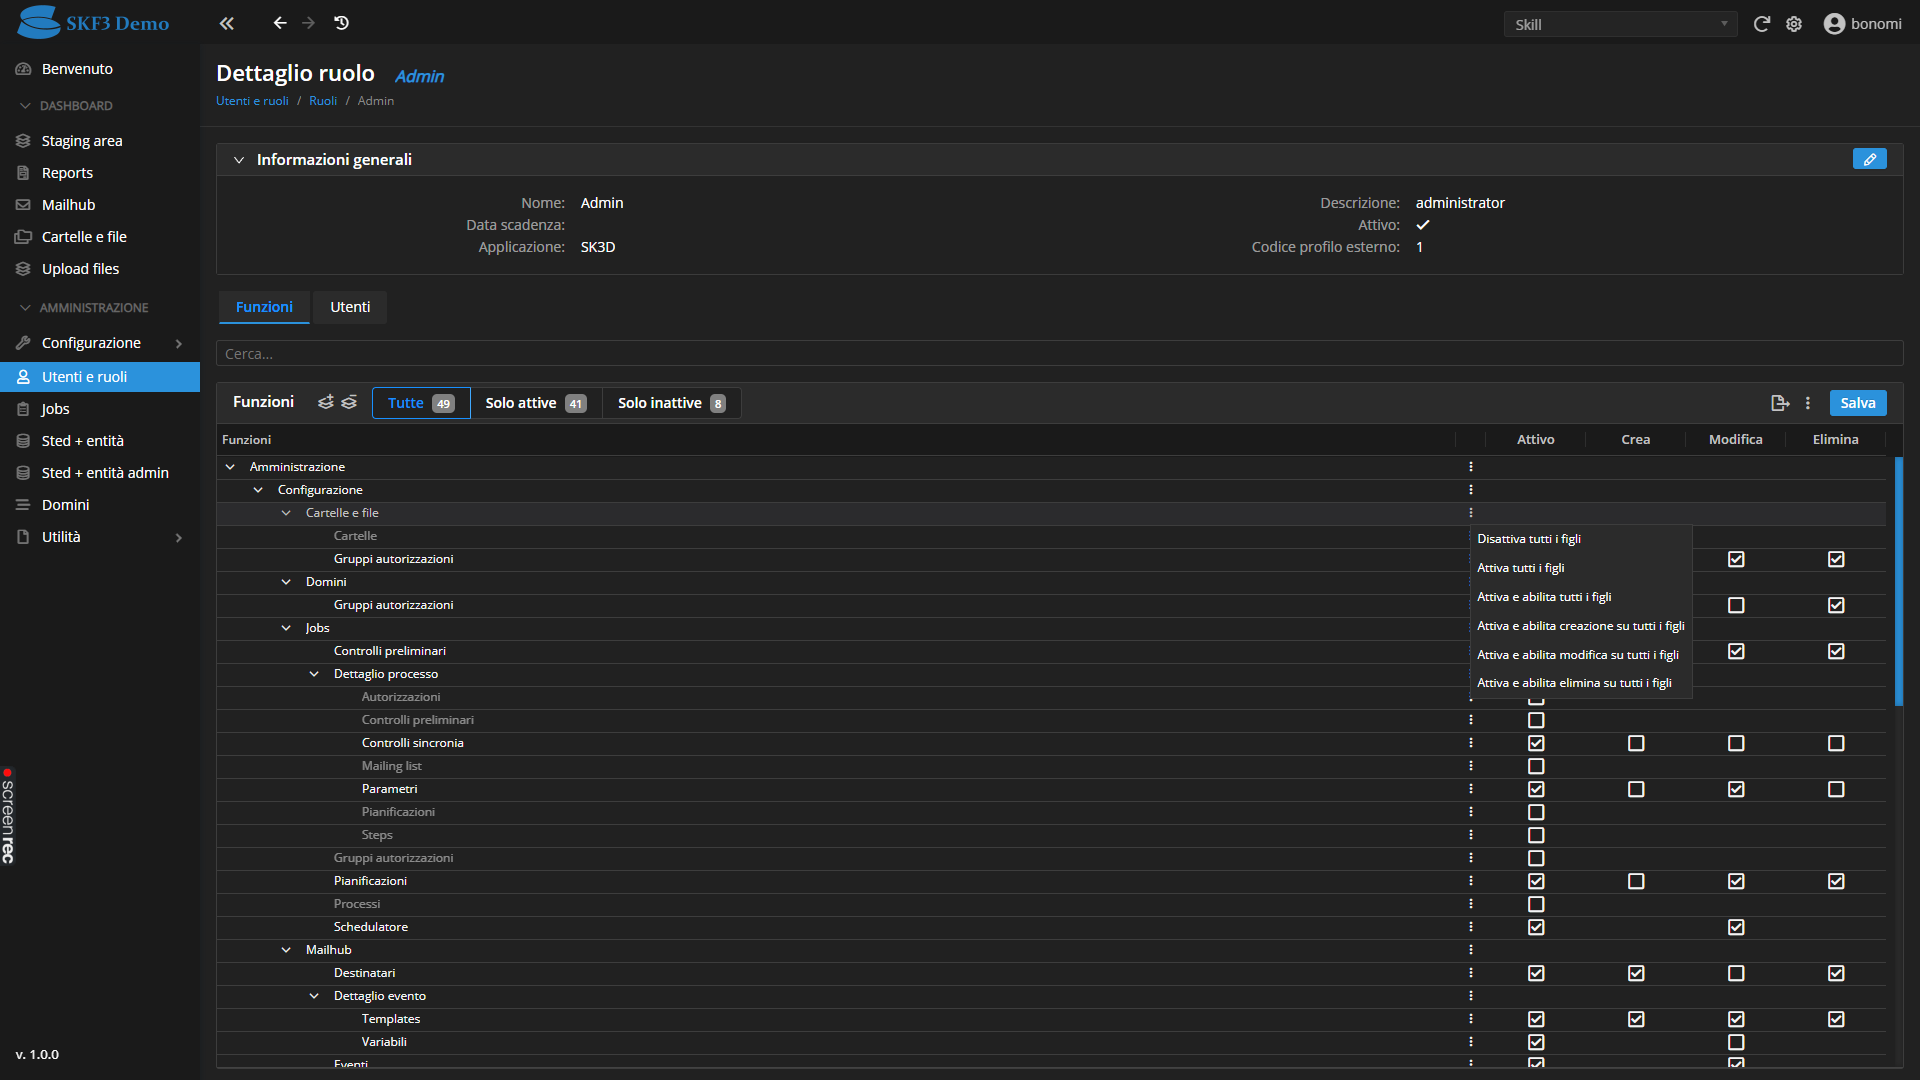This screenshot has width=1920, height=1080.
Task: Open row menu for Configurazione
Action: click(x=1471, y=490)
